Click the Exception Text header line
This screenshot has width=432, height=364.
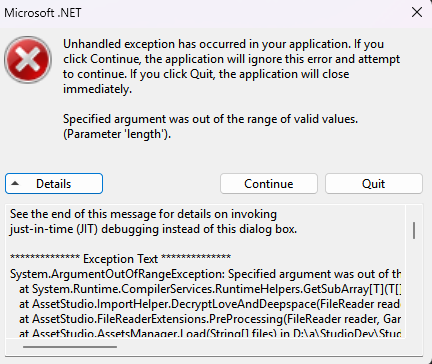[120, 259]
